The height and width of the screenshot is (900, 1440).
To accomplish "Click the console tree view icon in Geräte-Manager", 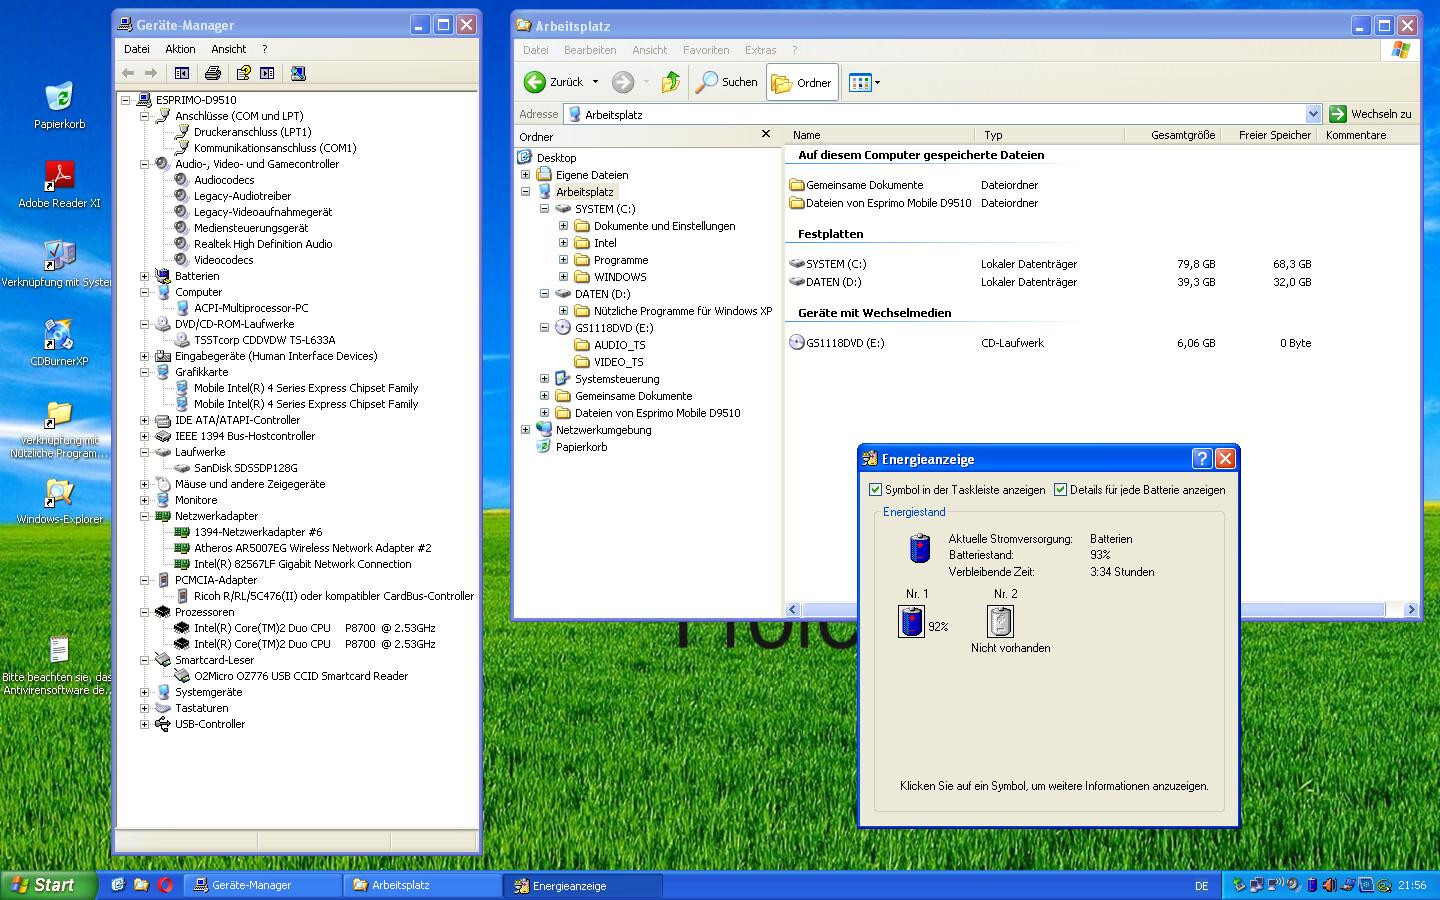I will tap(181, 73).
